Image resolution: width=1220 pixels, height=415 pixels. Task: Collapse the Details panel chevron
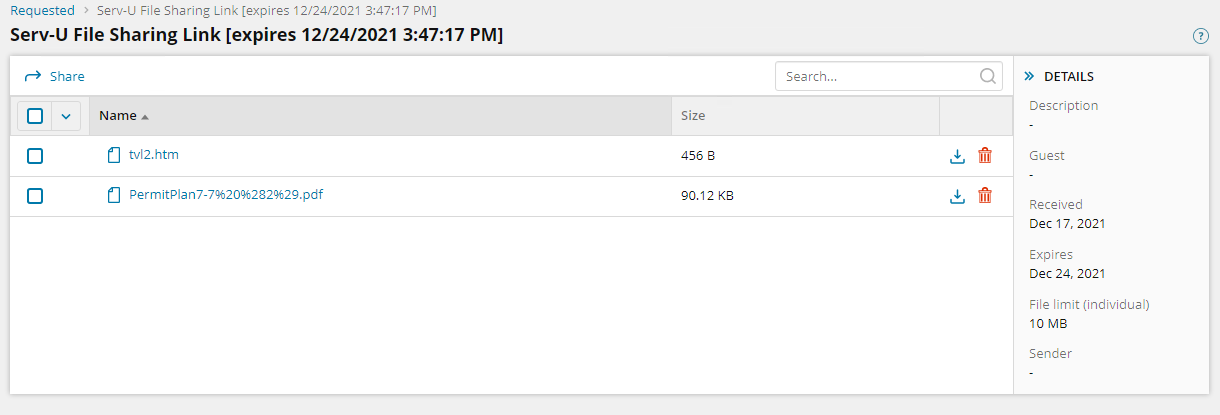pyautogui.click(x=1028, y=76)
